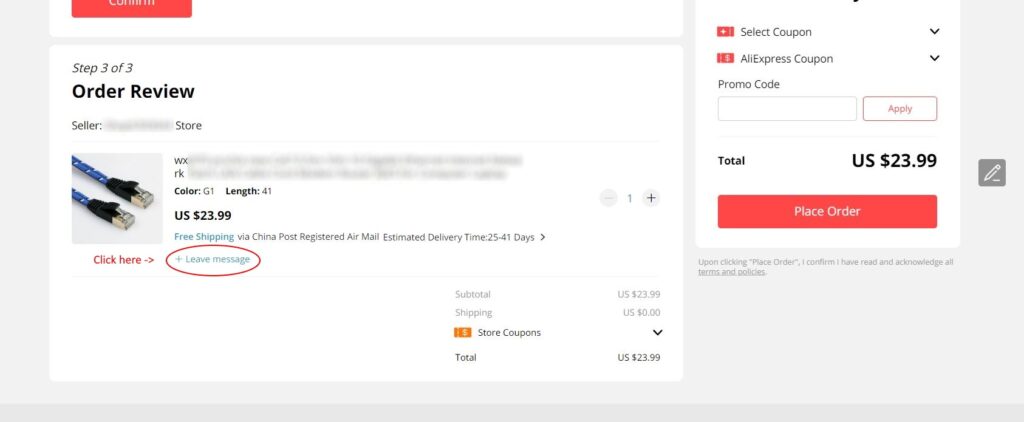
Task: Open the Leave message link
Action: coord(212,259)
